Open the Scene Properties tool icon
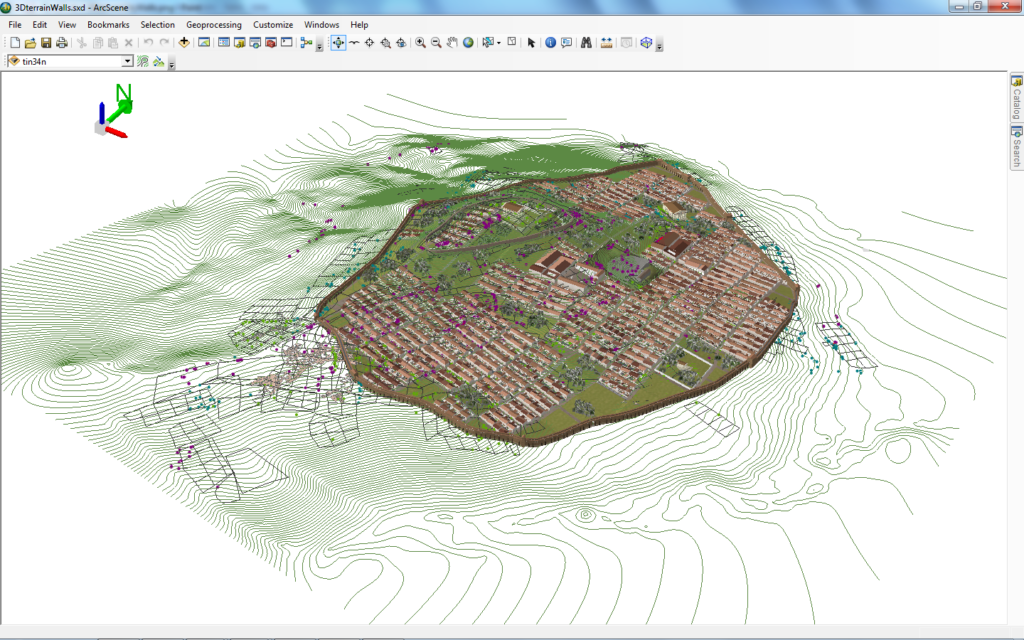Image resolution: width=1024 pixels, height=640 pixels. 204,43
